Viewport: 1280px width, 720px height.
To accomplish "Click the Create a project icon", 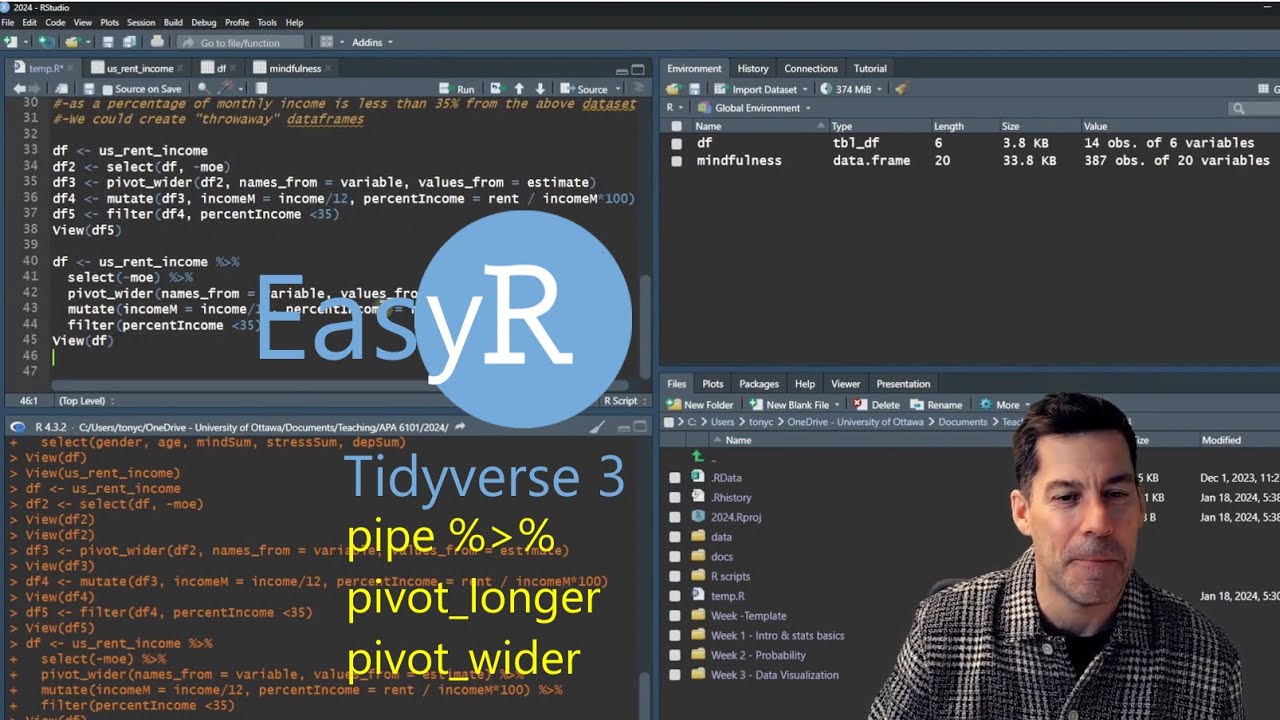I will 45,42.
